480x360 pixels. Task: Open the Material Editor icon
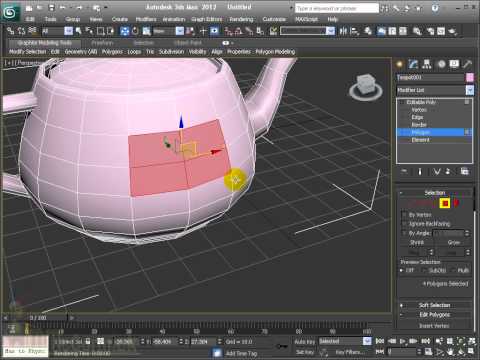pos(417,31)
